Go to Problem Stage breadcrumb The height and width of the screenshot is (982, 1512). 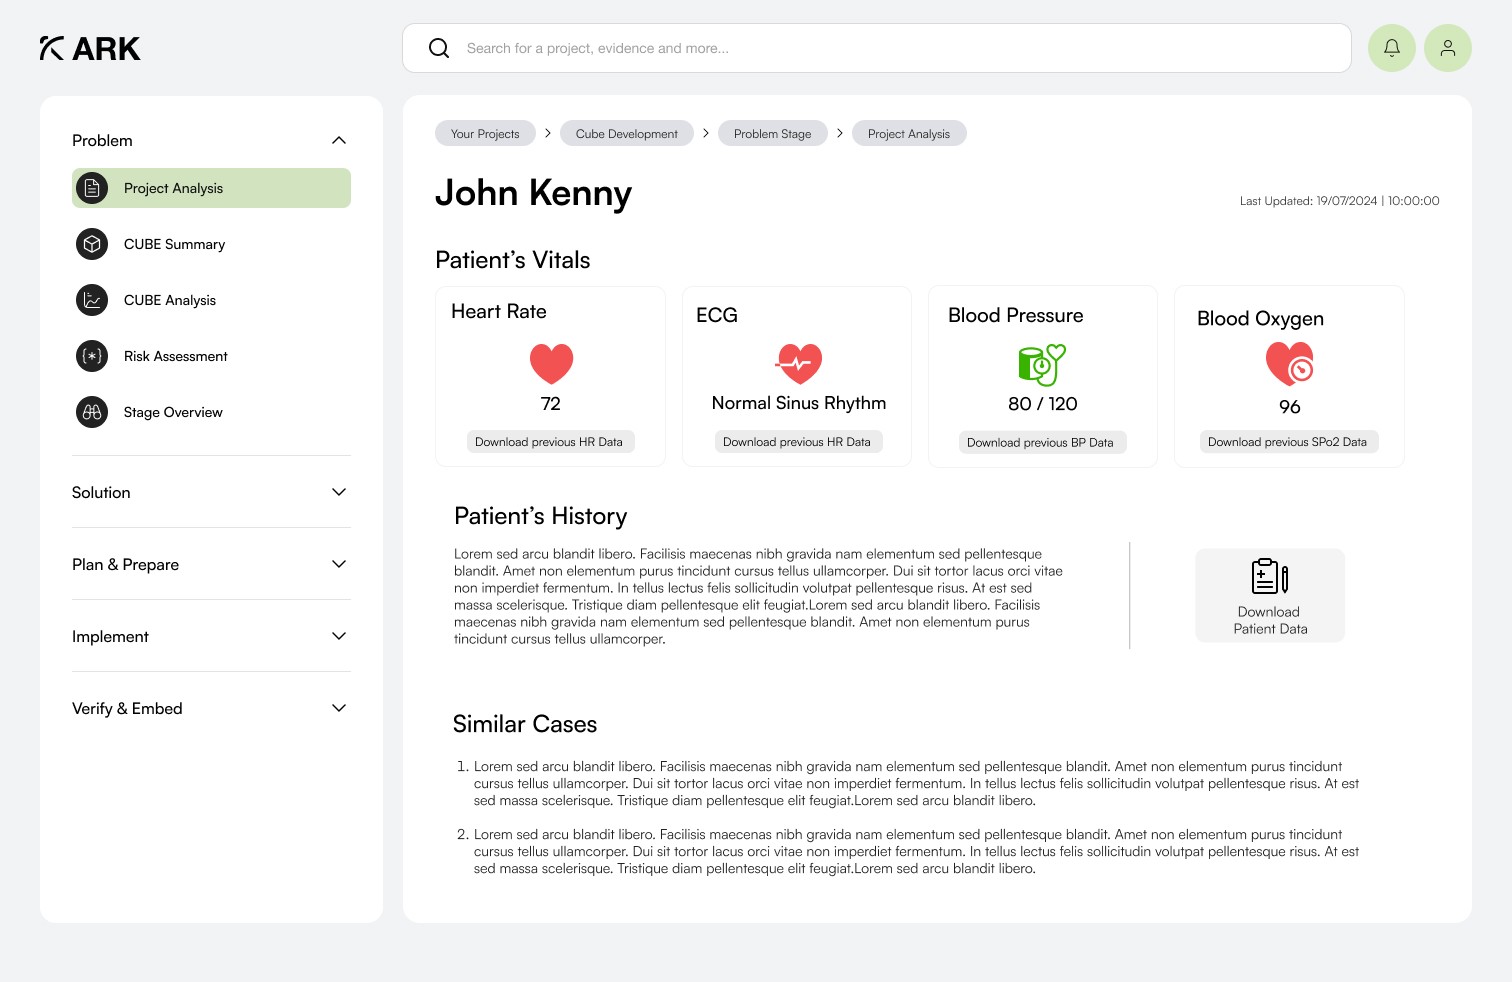pyautogui.click(x=773, y=134)
